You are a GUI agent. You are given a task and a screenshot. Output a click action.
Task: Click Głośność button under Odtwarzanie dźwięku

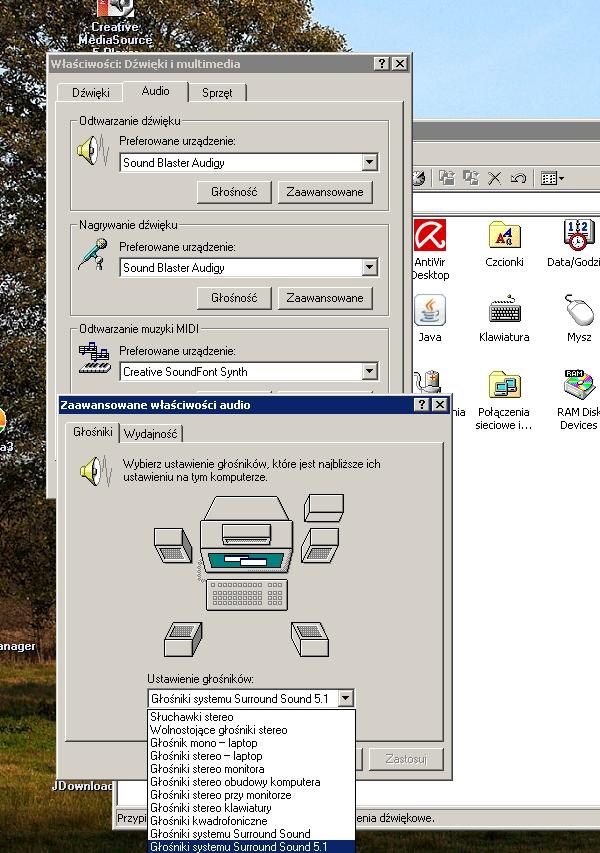click(234, 192)
